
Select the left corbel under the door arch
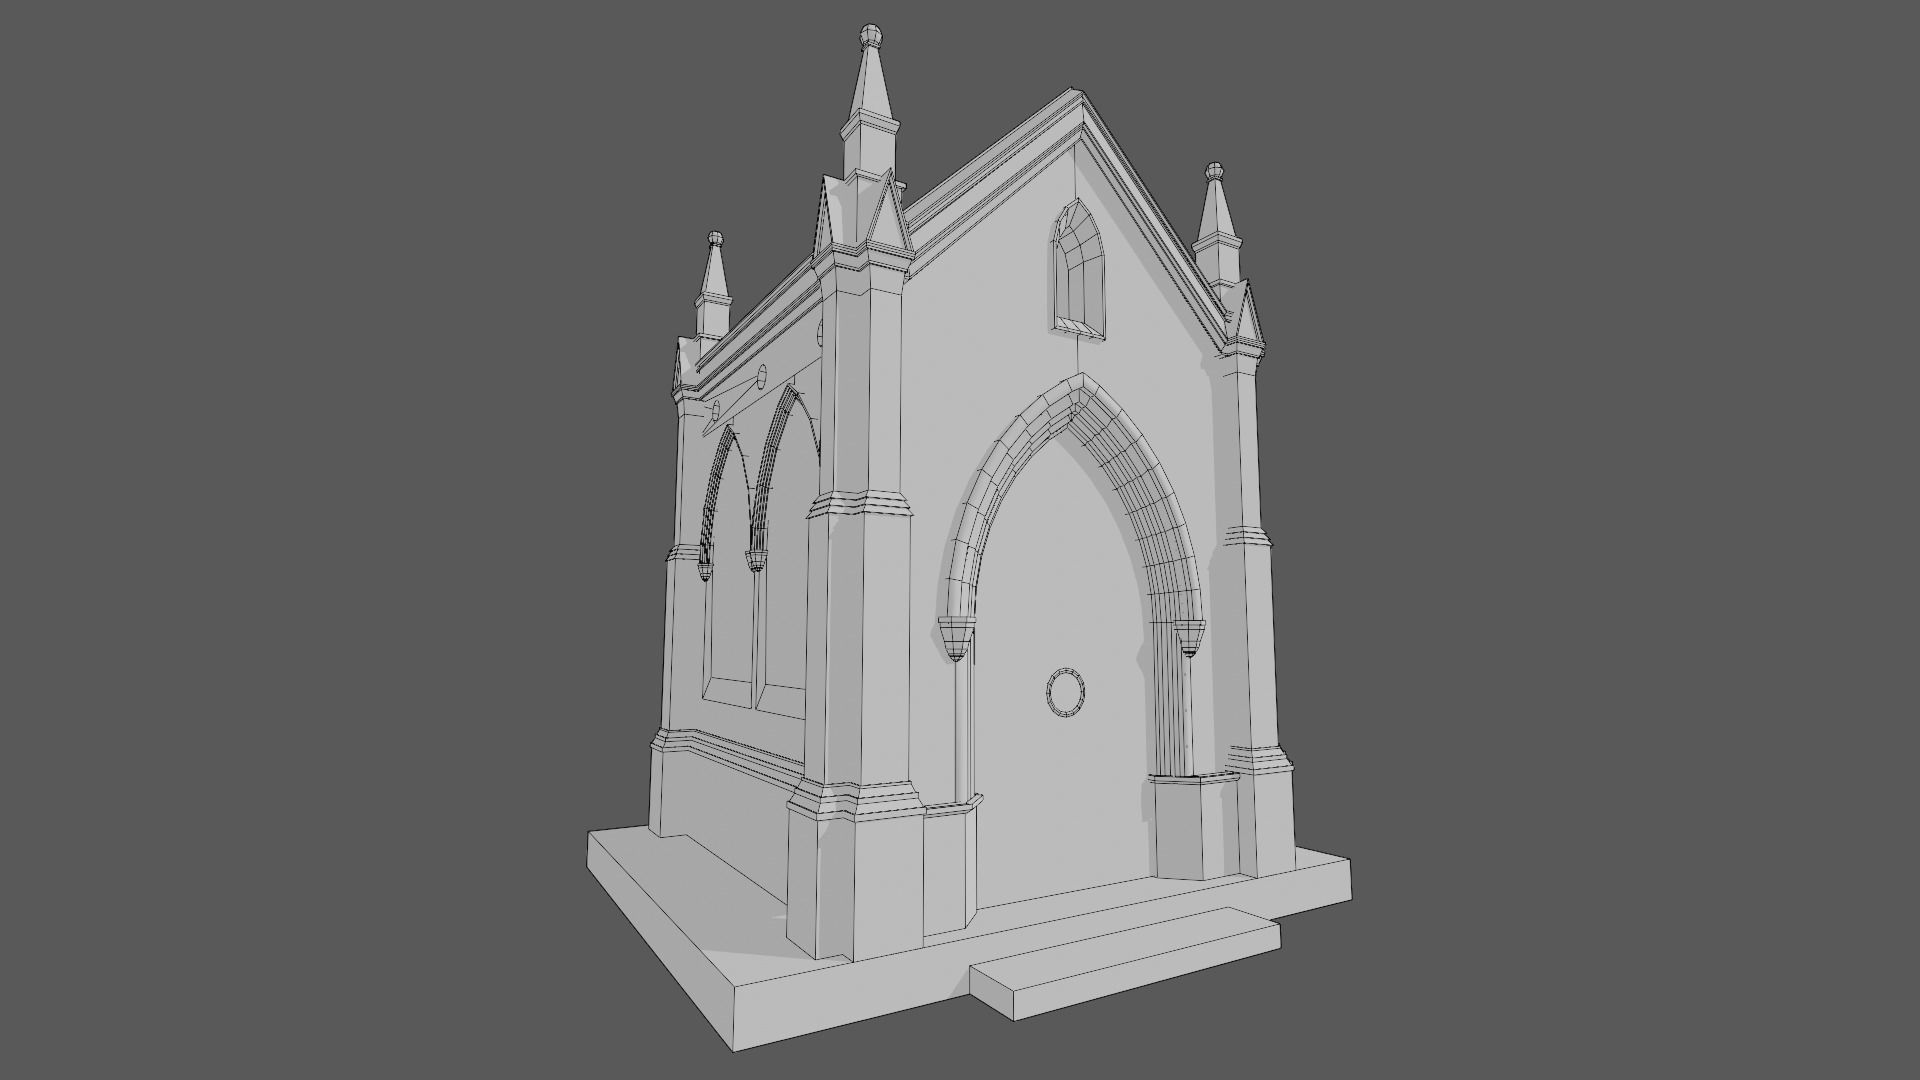(956, 638)
